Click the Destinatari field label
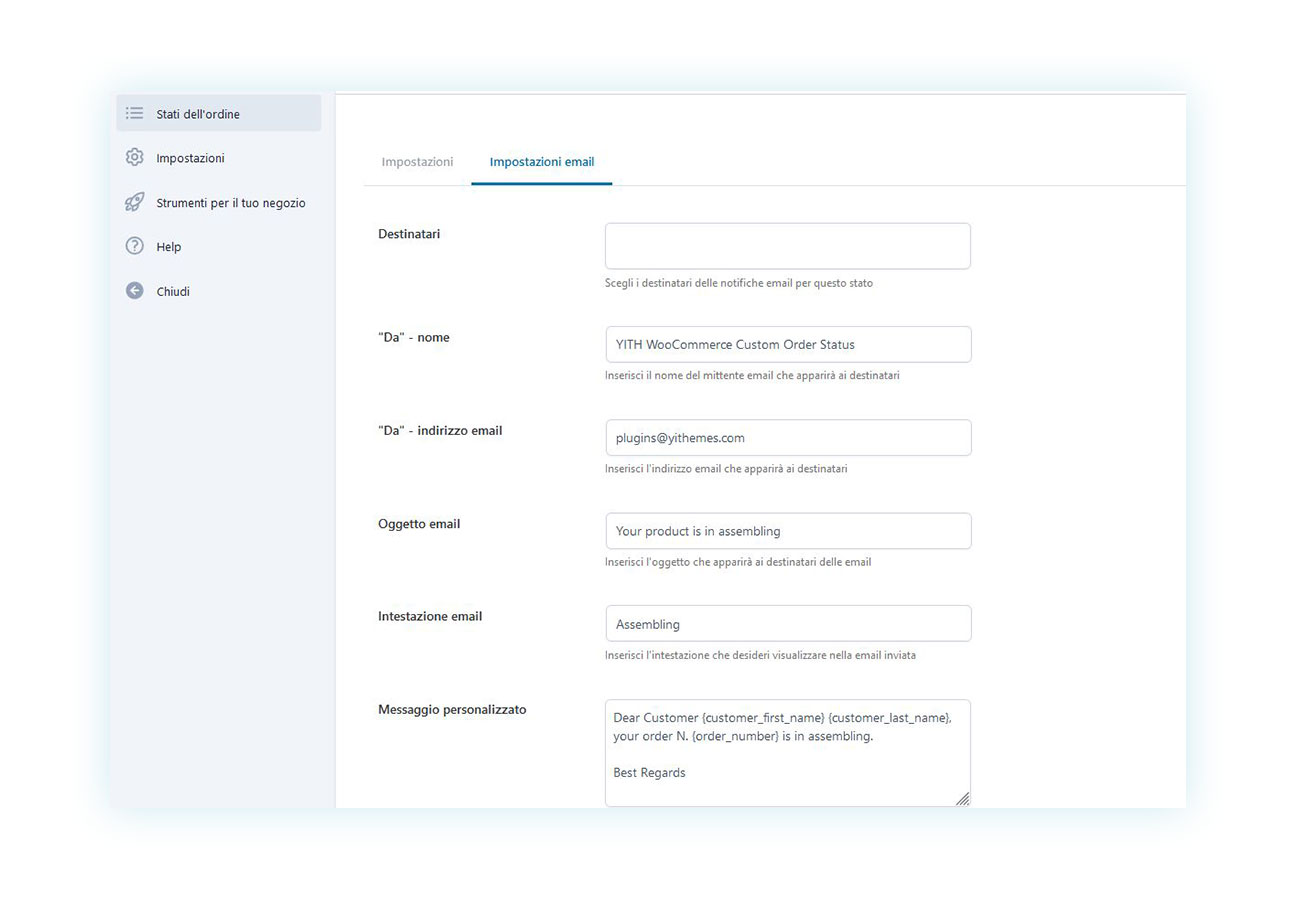 [x=409, y=234]
